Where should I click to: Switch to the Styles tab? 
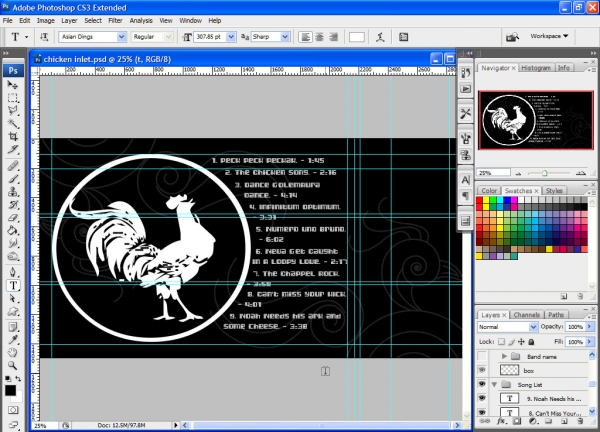(554, 191)
